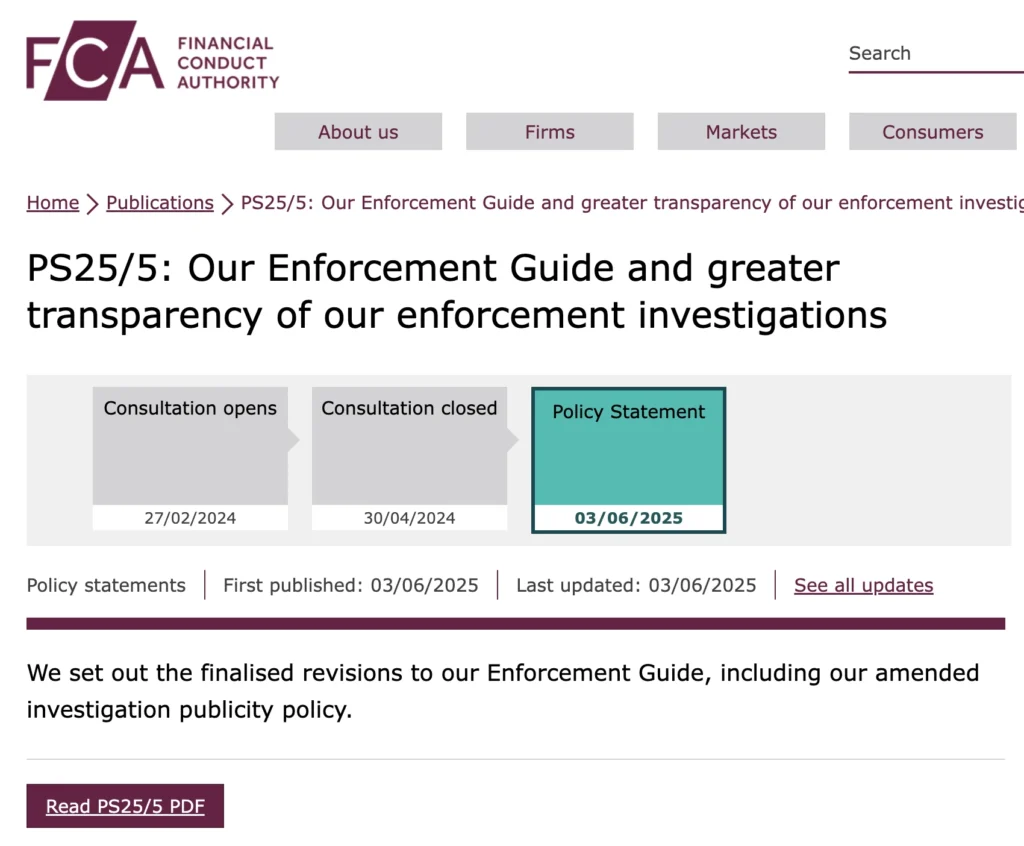Click the 03/06/2025 highlighted date
The width and height of the screenshot is (1024, 846).
click(628, 518)
